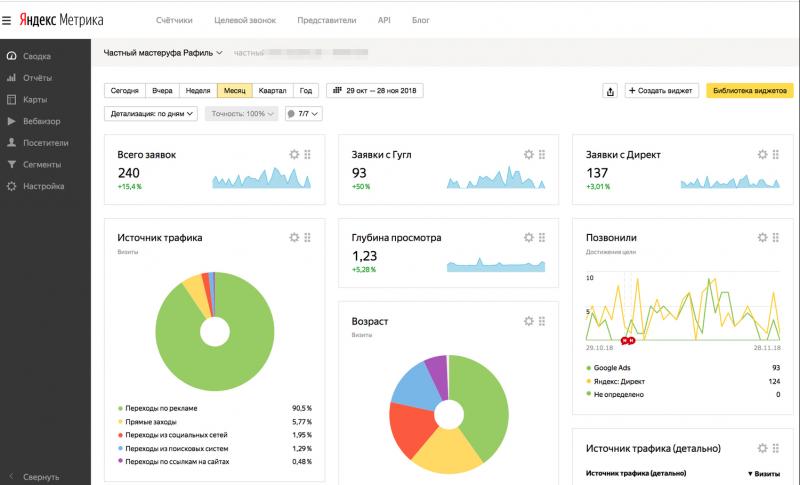Viewport: 800px width, 485px height.
Task: Sort by the Визиты column header
Action: click(764, 474)
